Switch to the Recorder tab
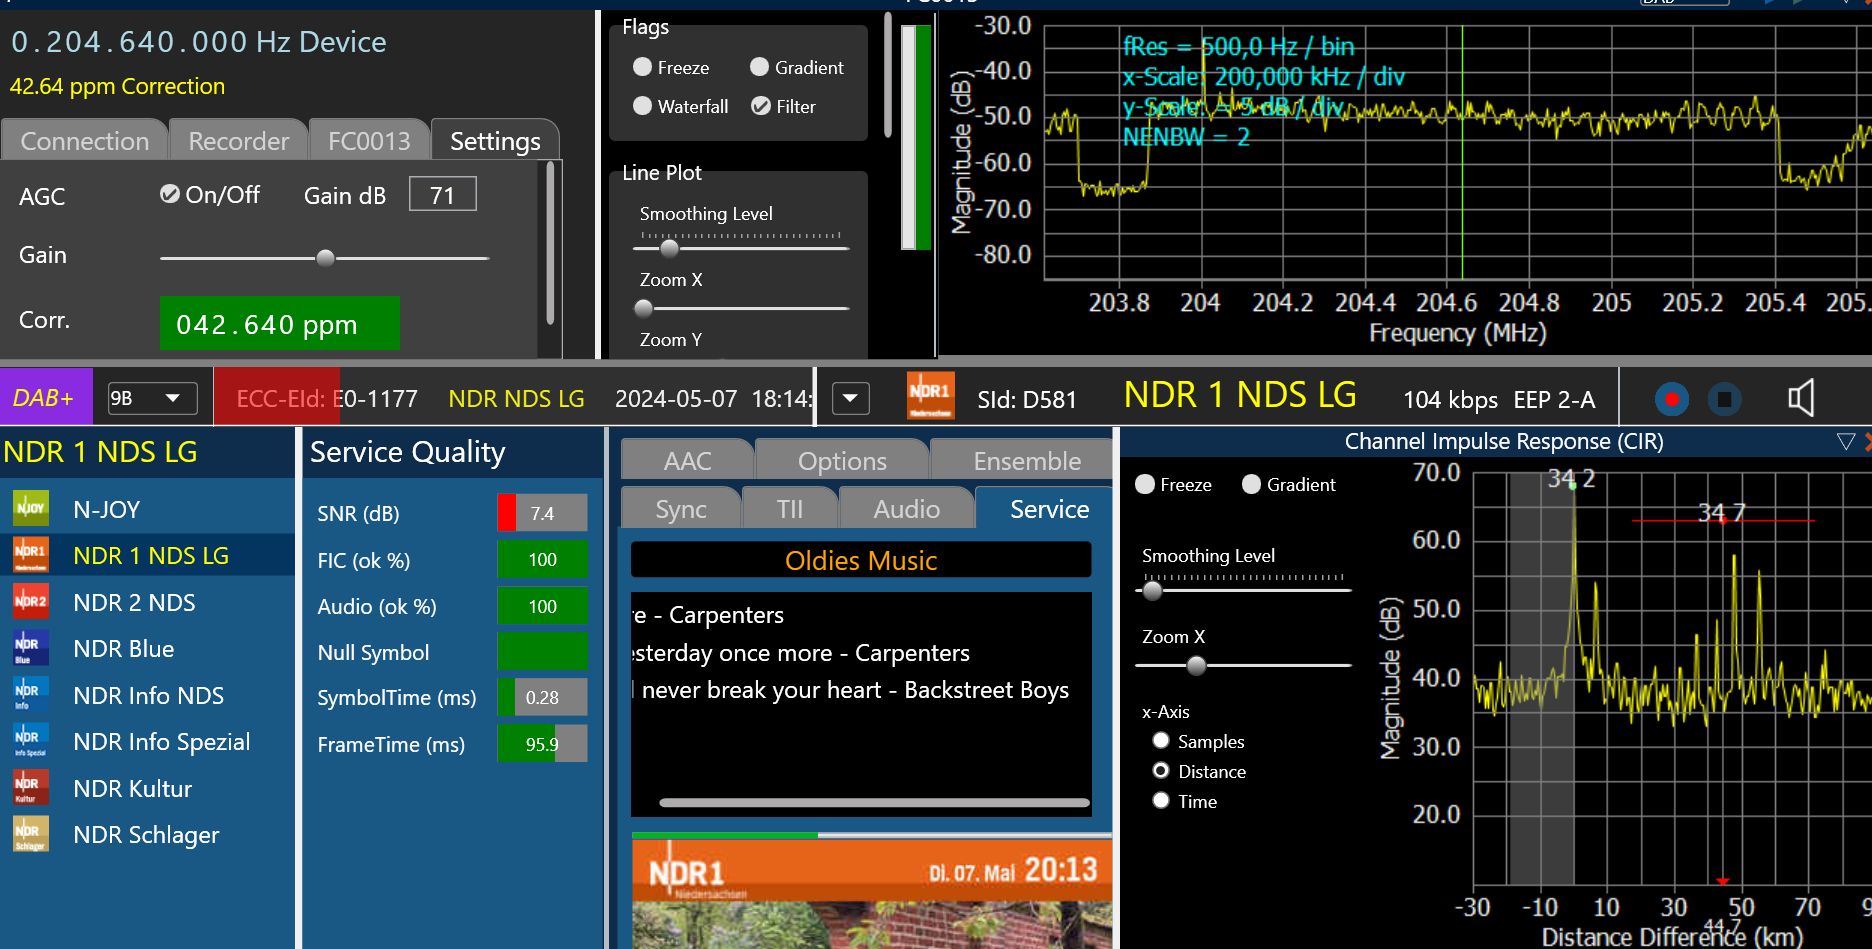Image resolution: width=1872 pixels, height=949 pixels. tap(238, 141)
